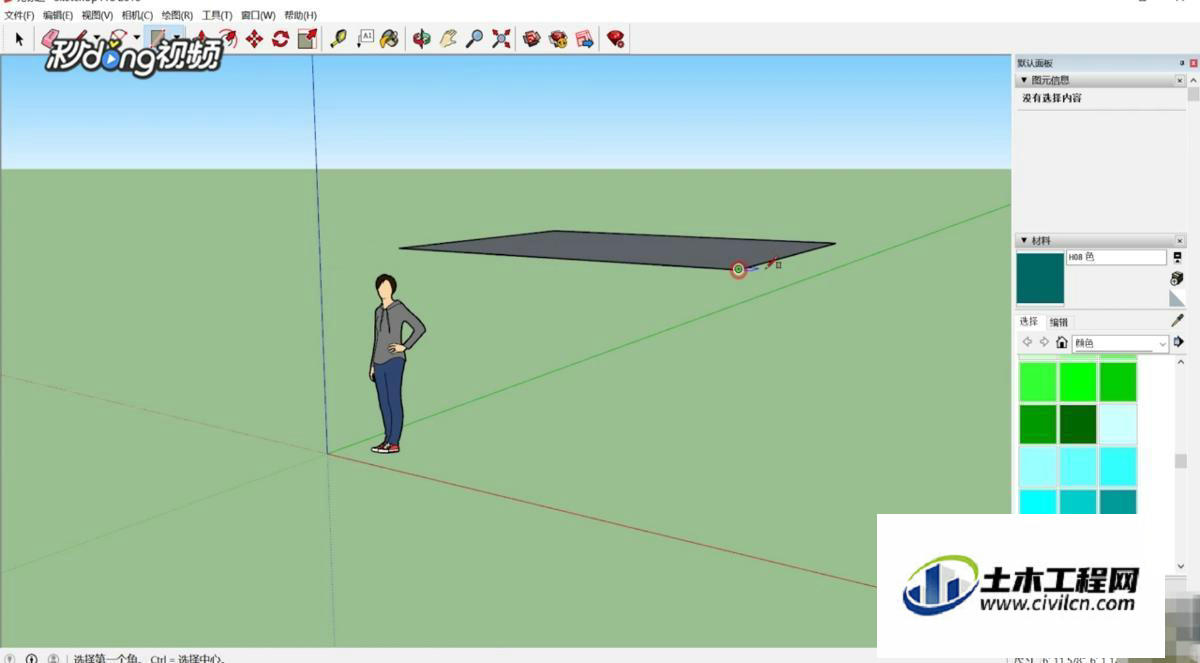Click the 没有选择内容 text
Image resolution: width=1200 pixels, height=663 pixels.
pyautogui.click(x=1051, y=98)
